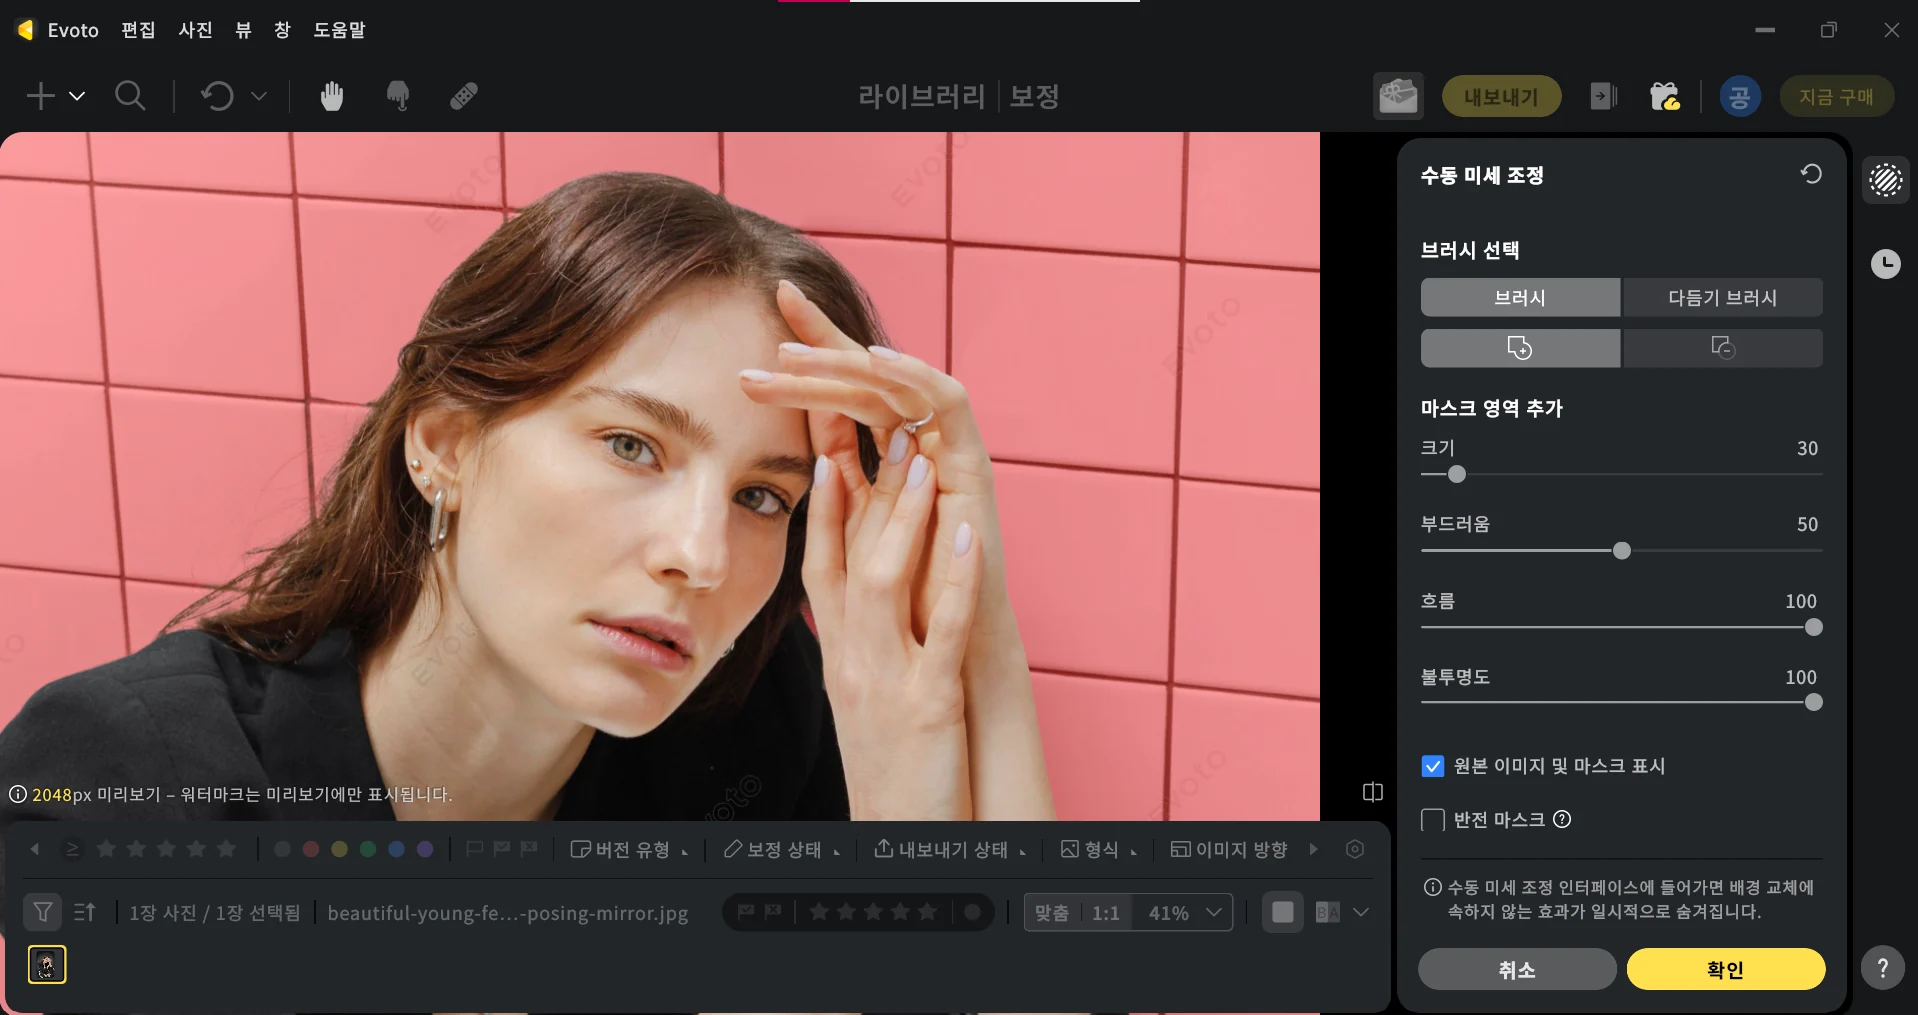This screenshot has width=1918, height=1015.
Task: Choose the subtract mask area mode
Action: pyautogui.click(x=1722, y=348)
